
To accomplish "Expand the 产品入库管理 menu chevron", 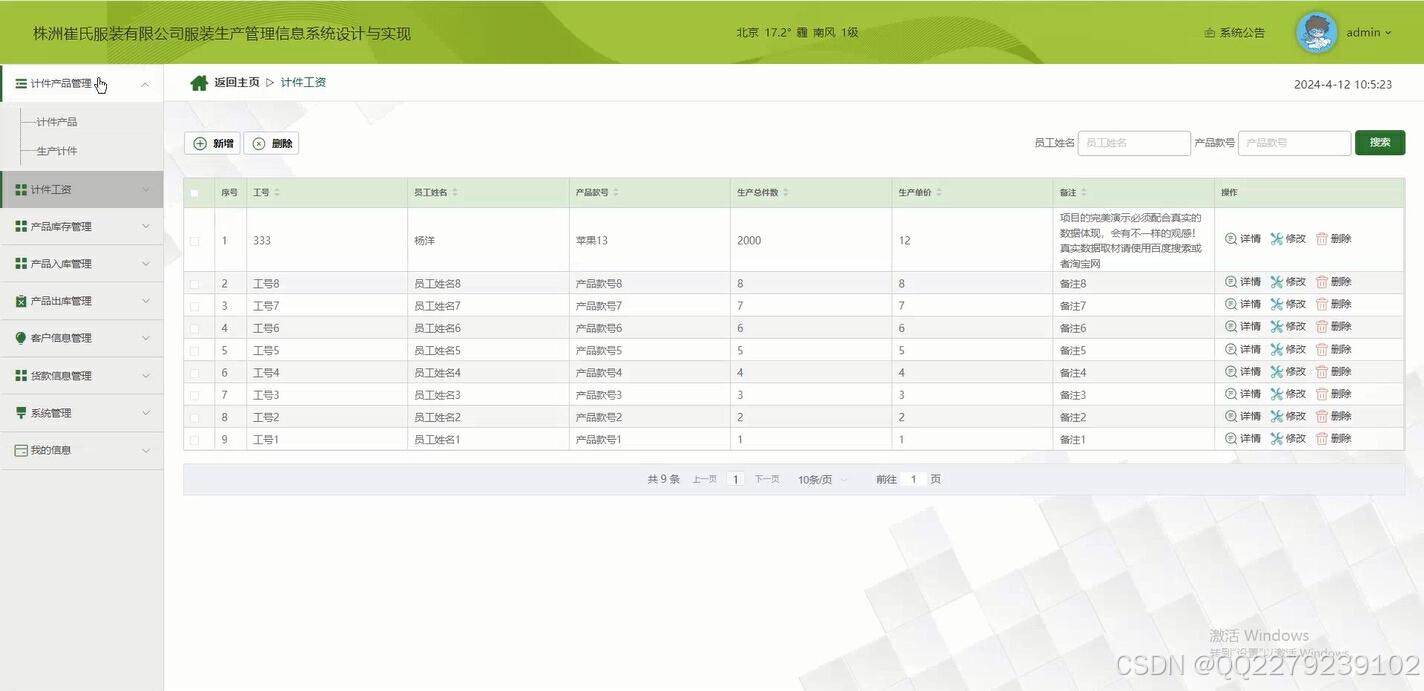I will (146, 263).
